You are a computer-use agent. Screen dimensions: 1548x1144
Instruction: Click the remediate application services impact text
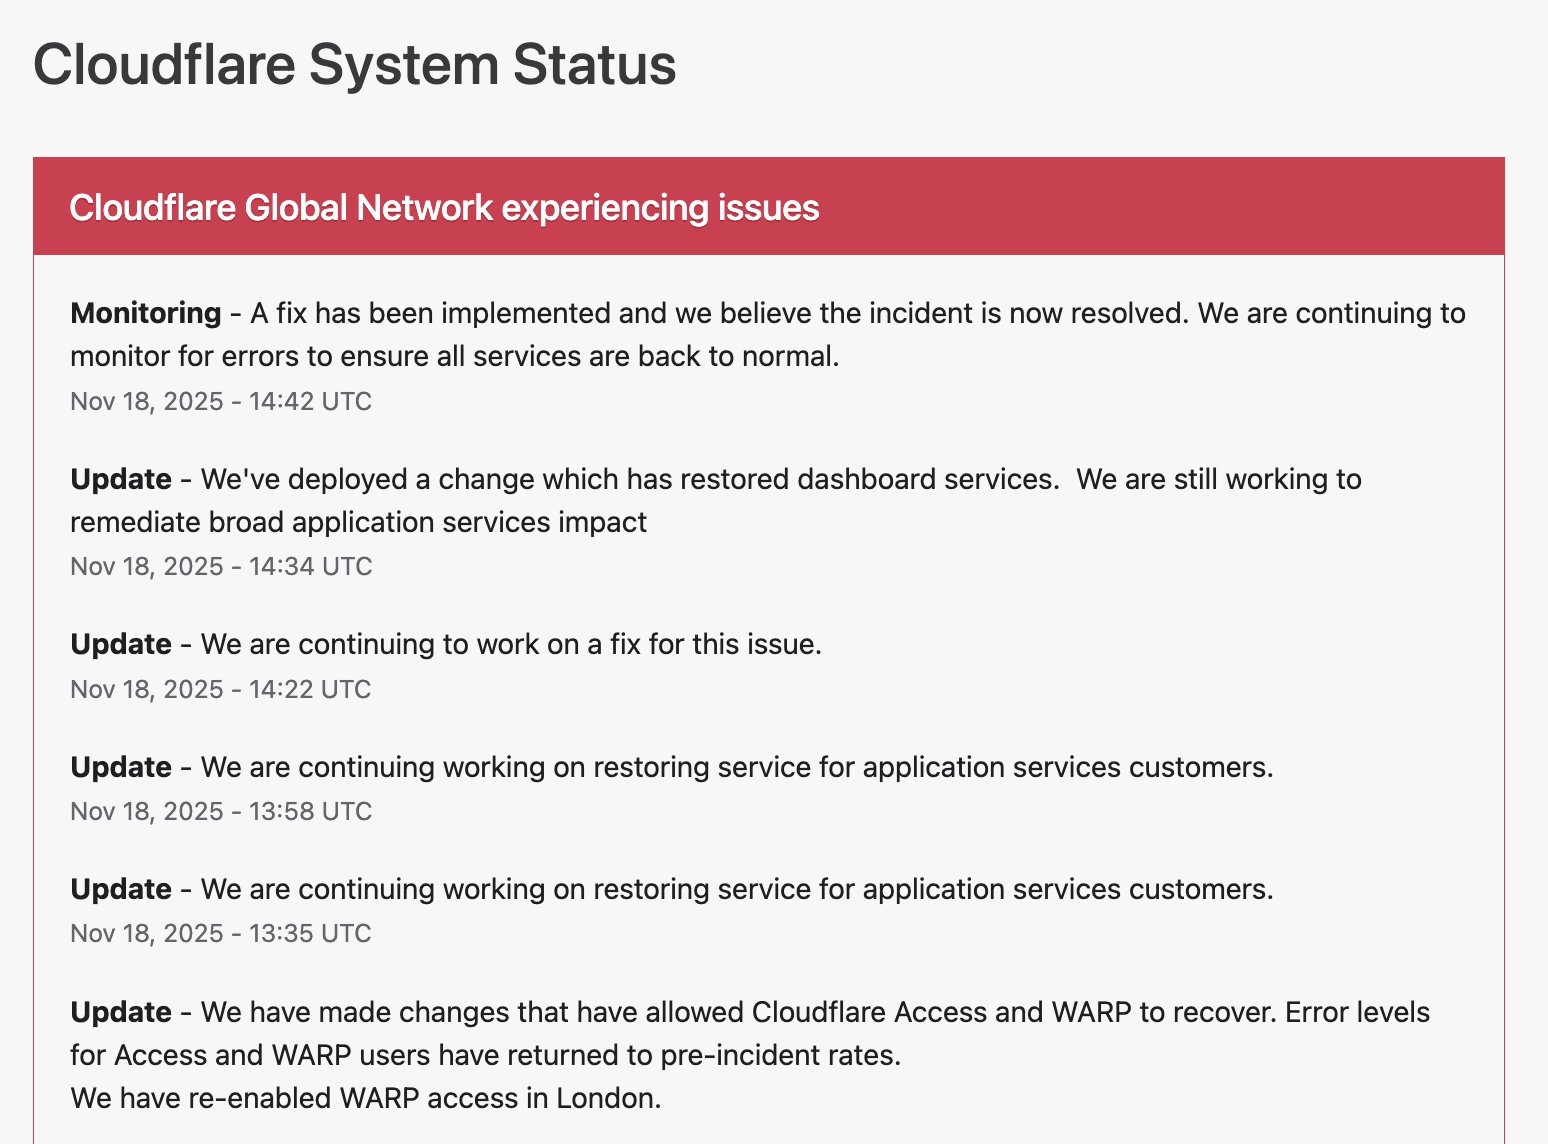[x=358, y=522]
